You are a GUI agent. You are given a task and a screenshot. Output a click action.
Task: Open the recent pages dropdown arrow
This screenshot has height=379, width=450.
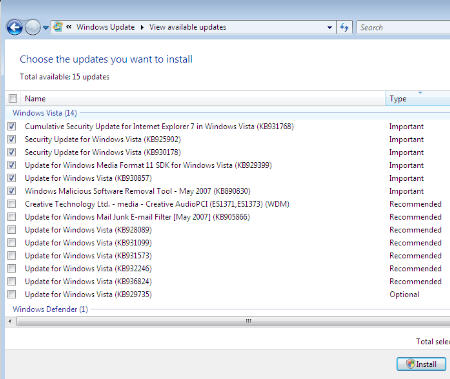(46, 28)
